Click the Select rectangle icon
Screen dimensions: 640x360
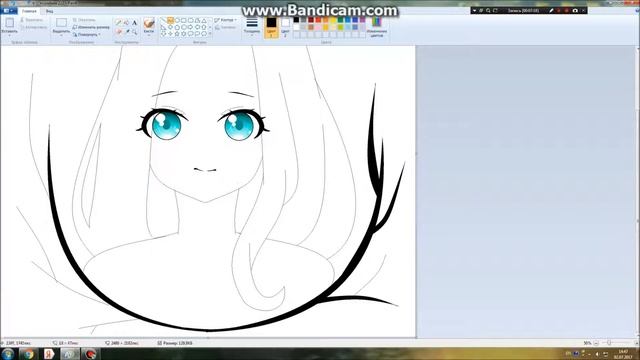click(x=62, y=22)
